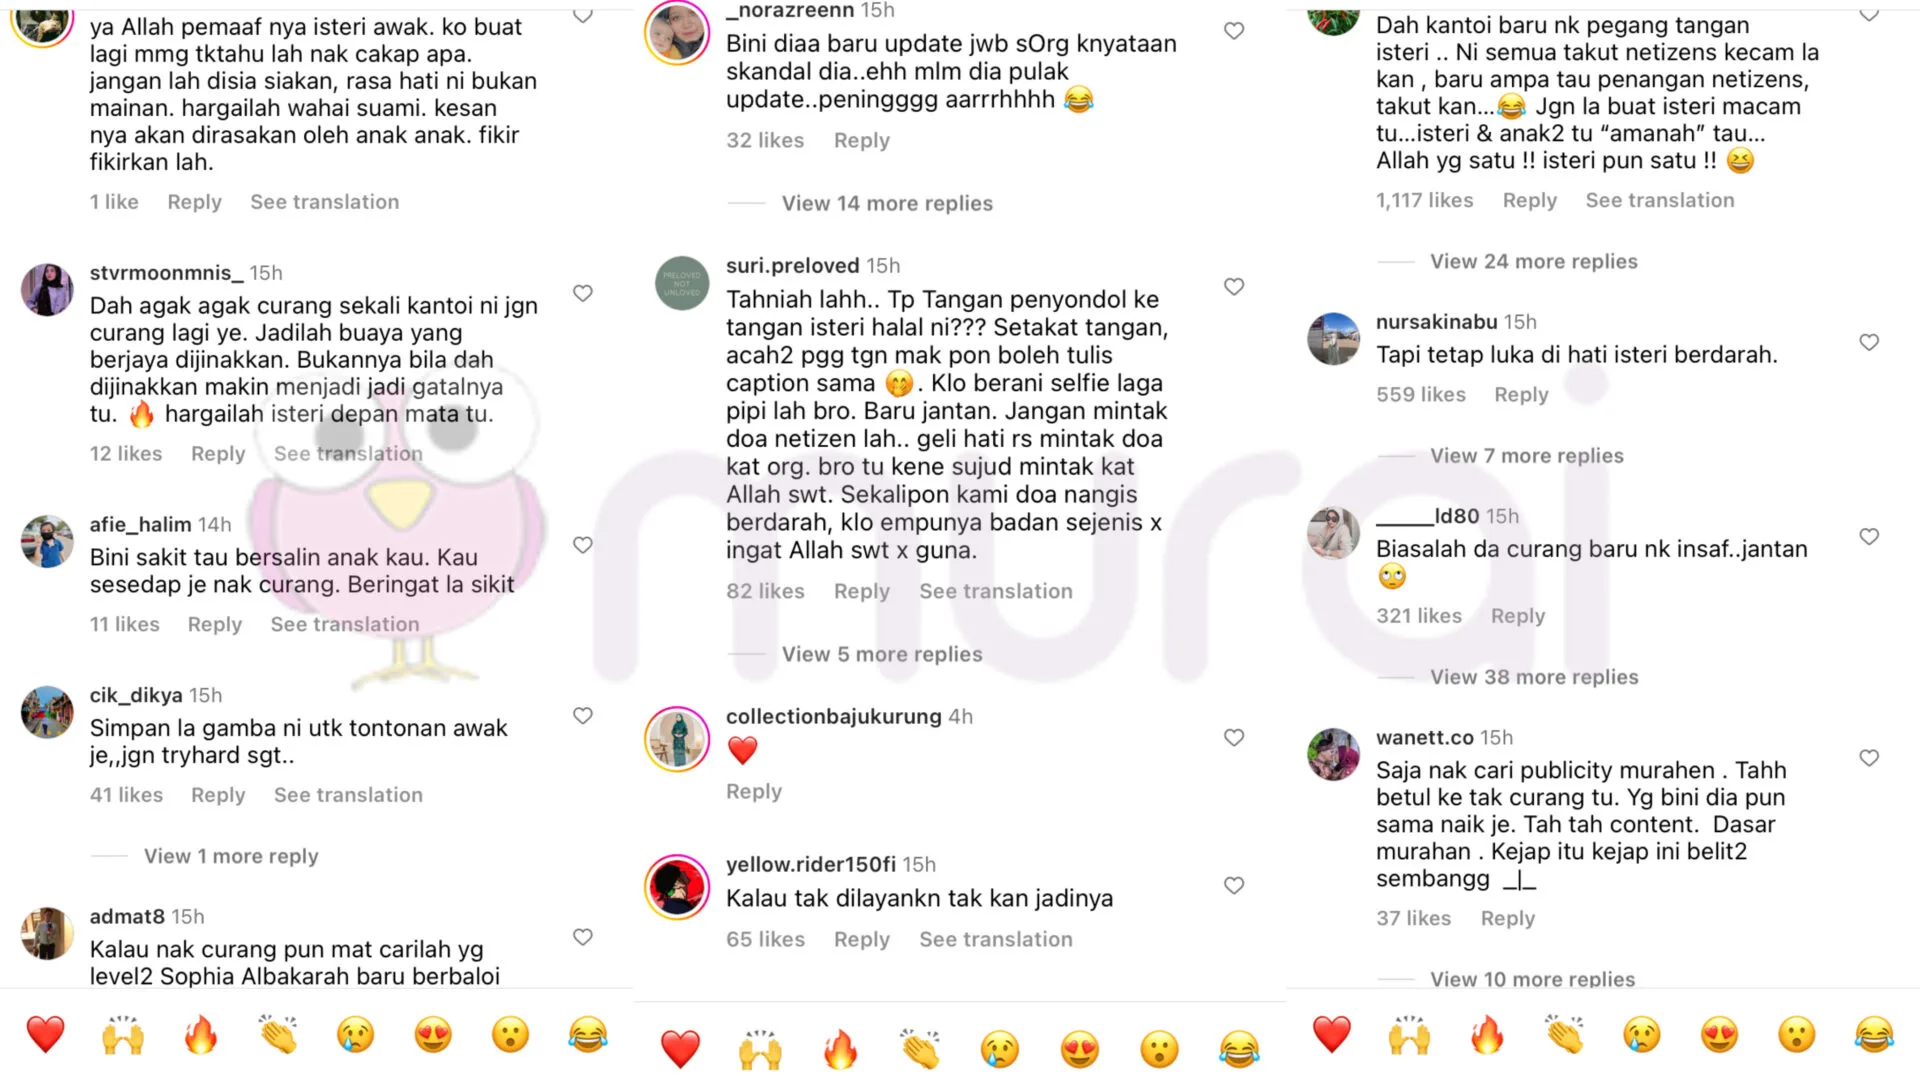Tap heart next to nursakinabu's comment
The height and width of the screenshot is (1080, 1920).
[x=1869, y=342]
